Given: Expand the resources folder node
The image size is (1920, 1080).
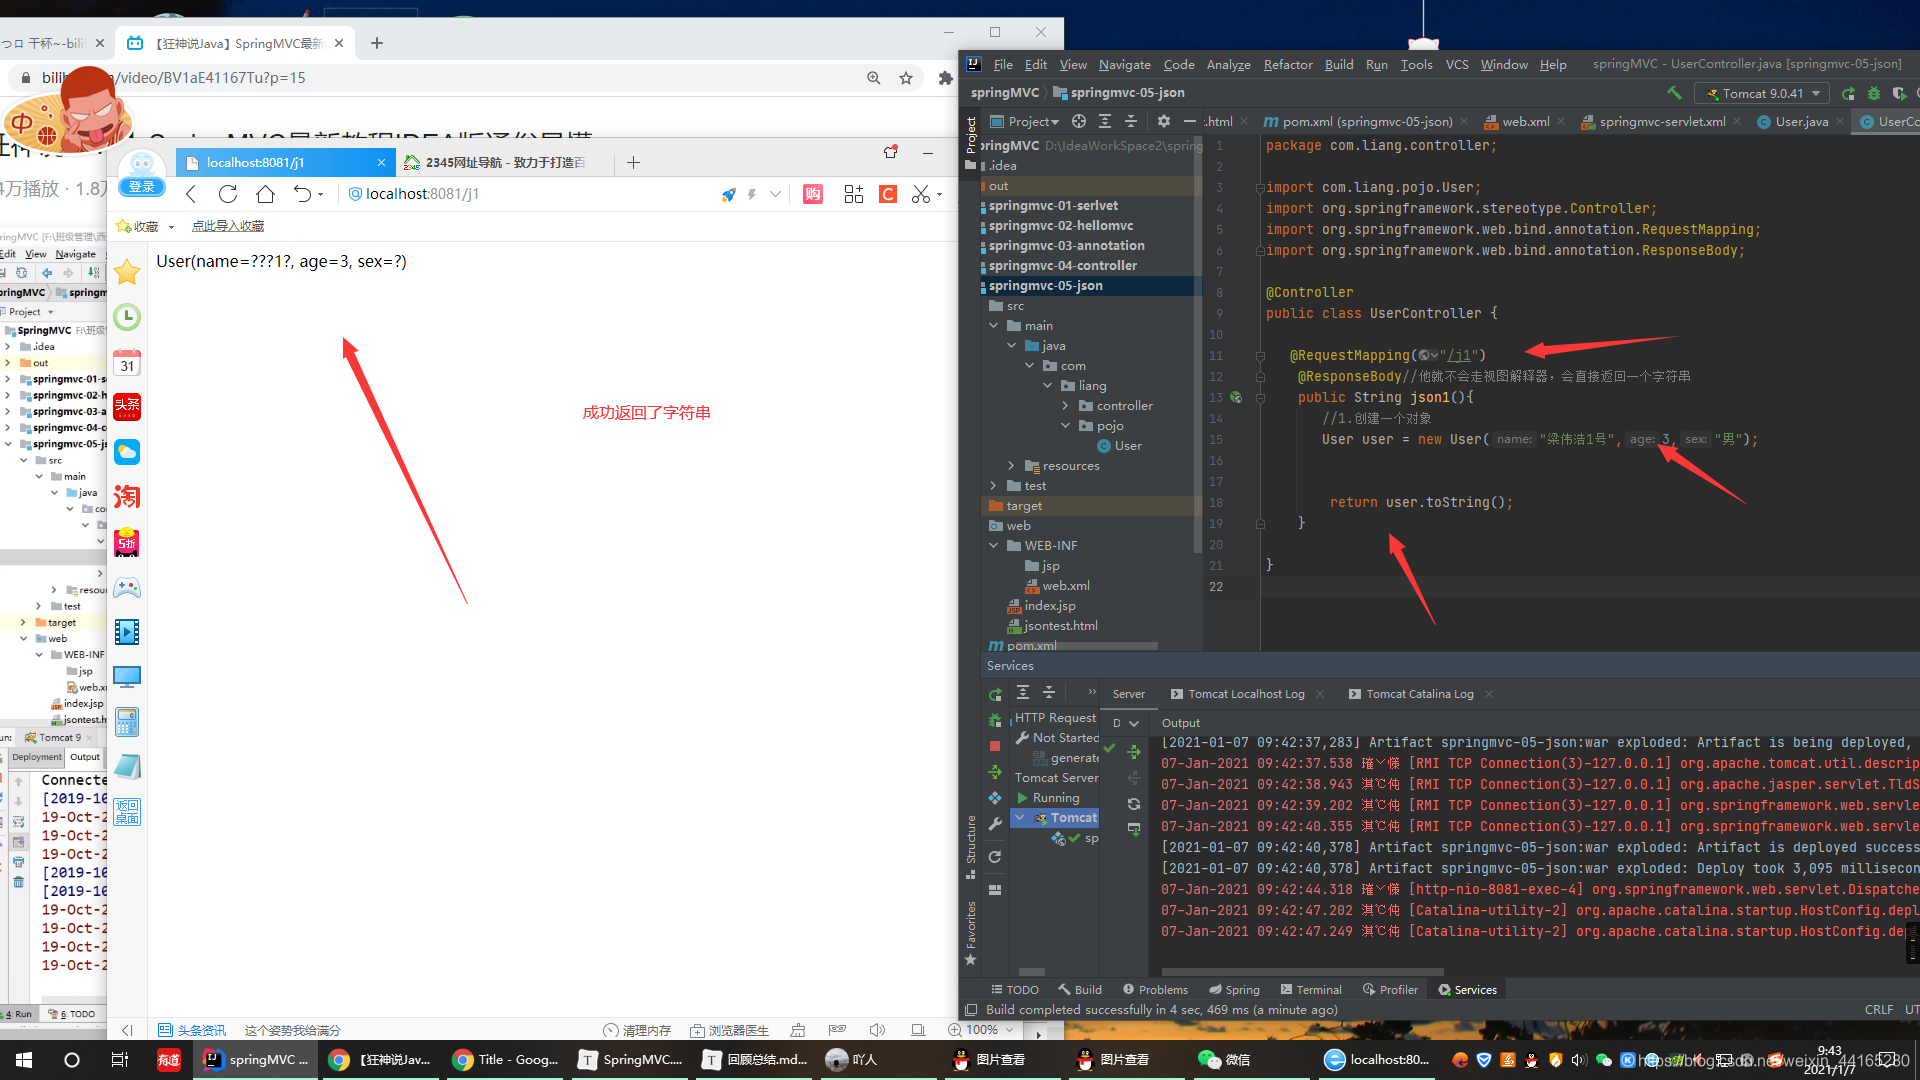Looking at the screenshot, I should (1011, 466).
